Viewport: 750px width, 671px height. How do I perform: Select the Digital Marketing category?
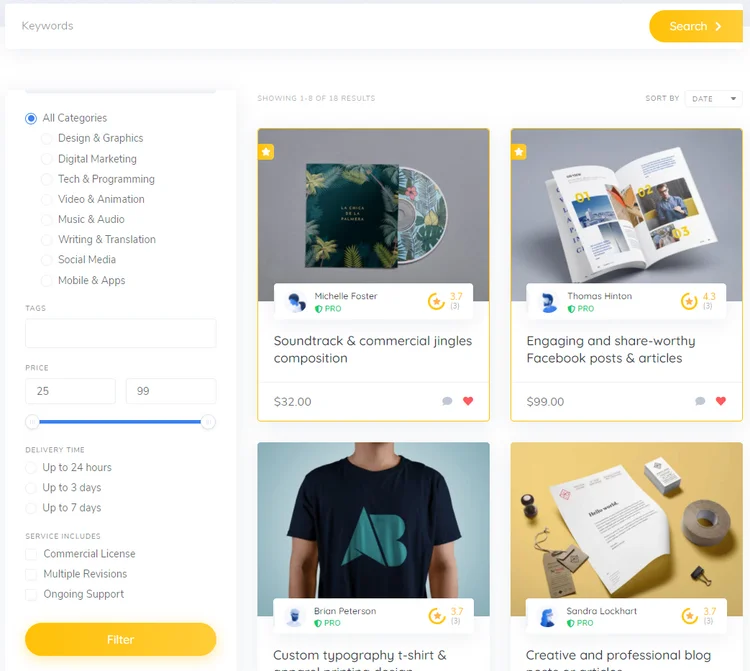pyautogui.click(x=46, y=159)
